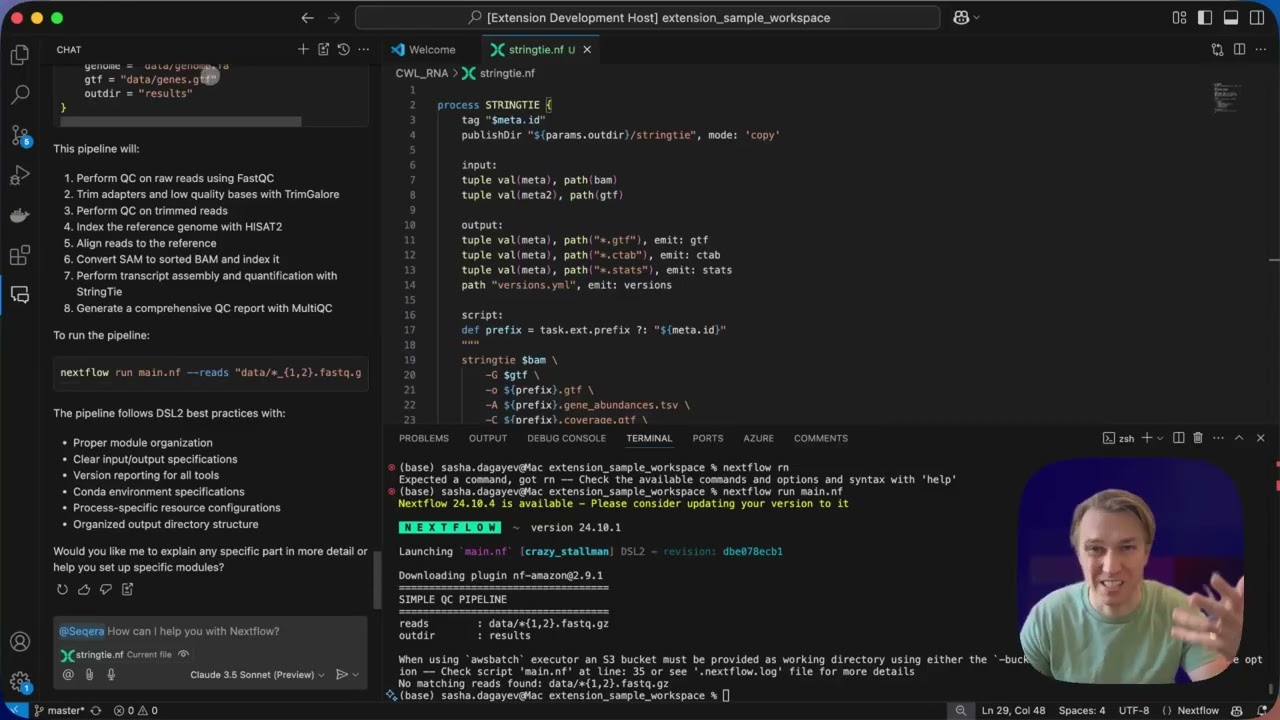
Task: Expand send options chevron
Action: [x=355, y=675]
